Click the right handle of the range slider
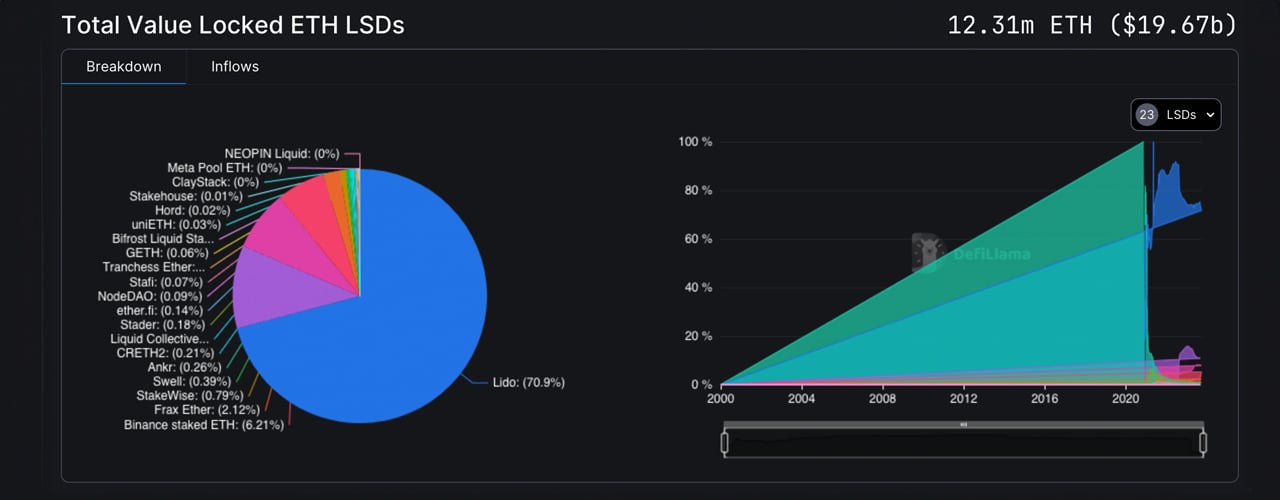 click(1203, 442)
